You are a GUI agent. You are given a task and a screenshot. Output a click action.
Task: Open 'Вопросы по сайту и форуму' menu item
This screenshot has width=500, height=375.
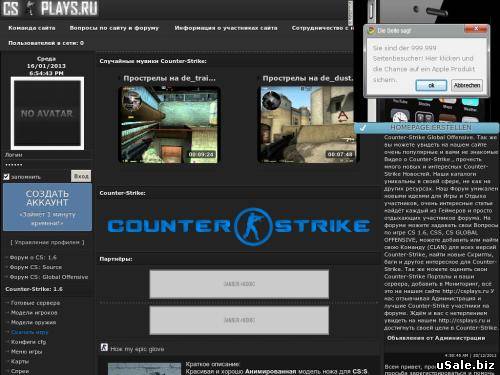(114, 28)
